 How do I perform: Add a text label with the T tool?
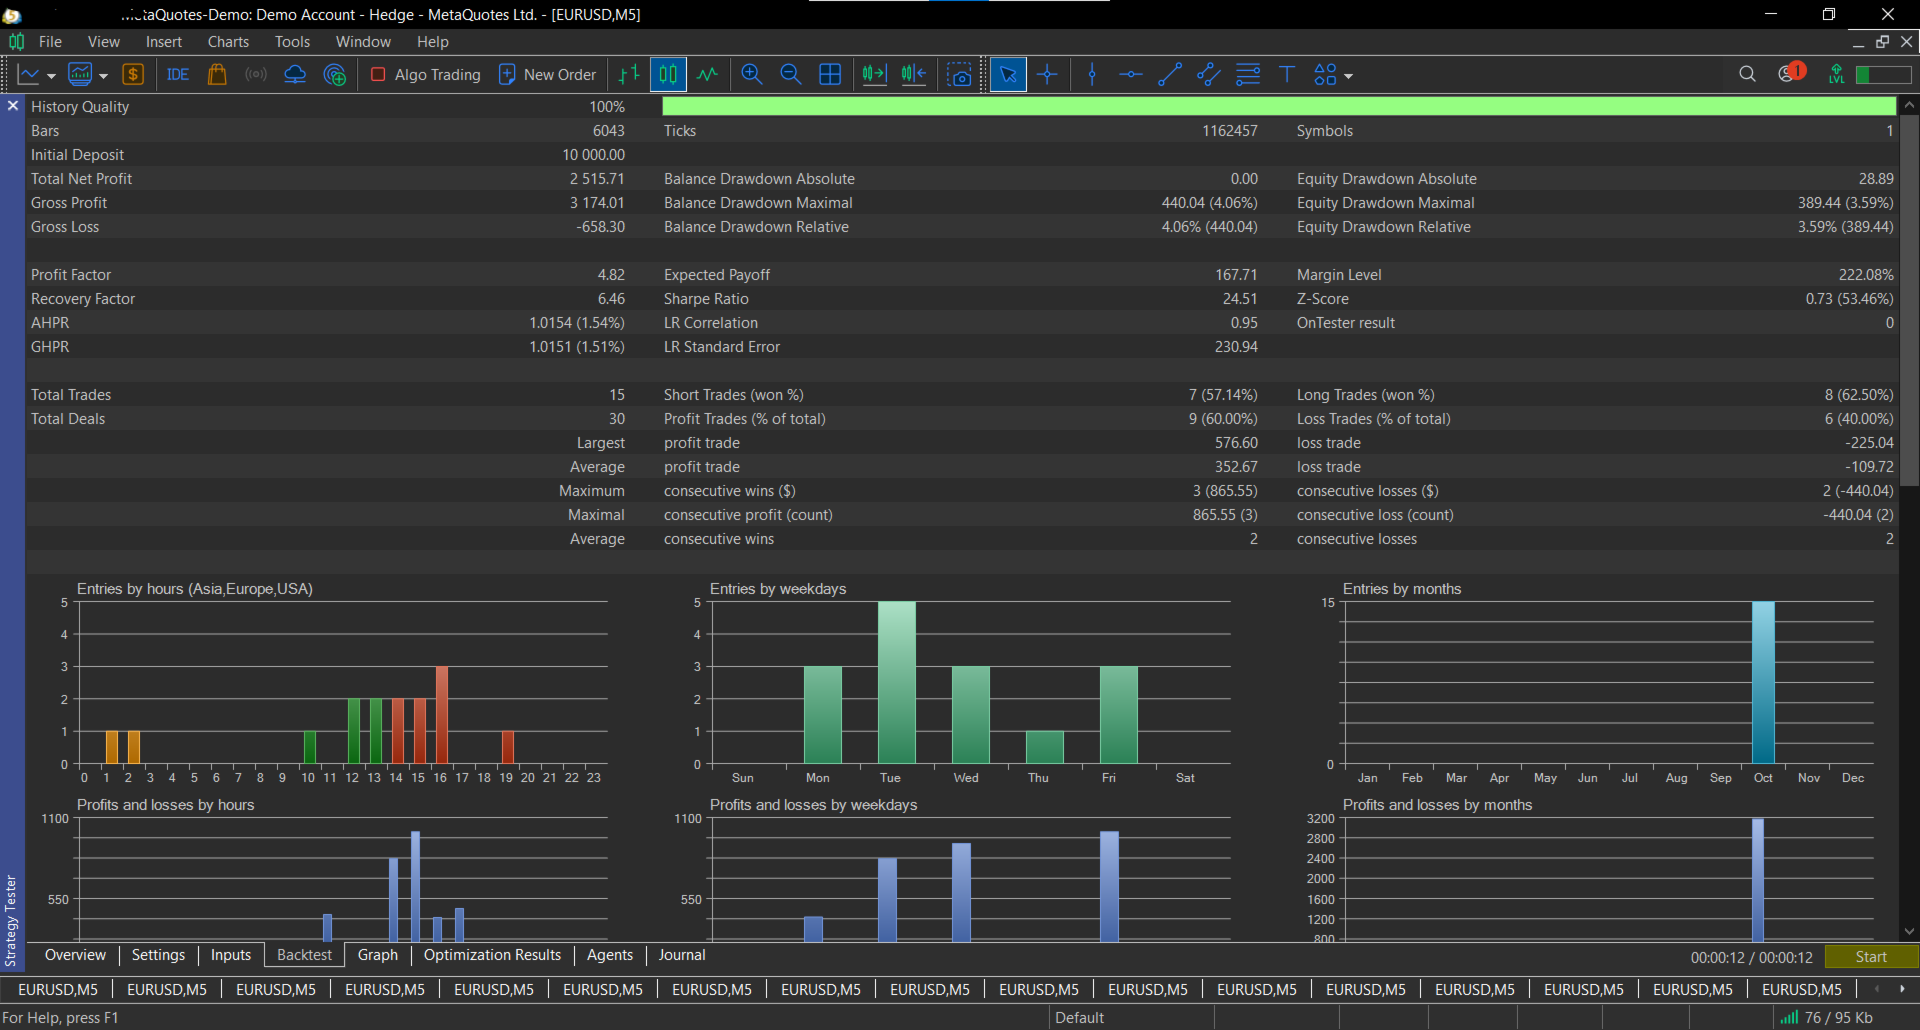1287,75
